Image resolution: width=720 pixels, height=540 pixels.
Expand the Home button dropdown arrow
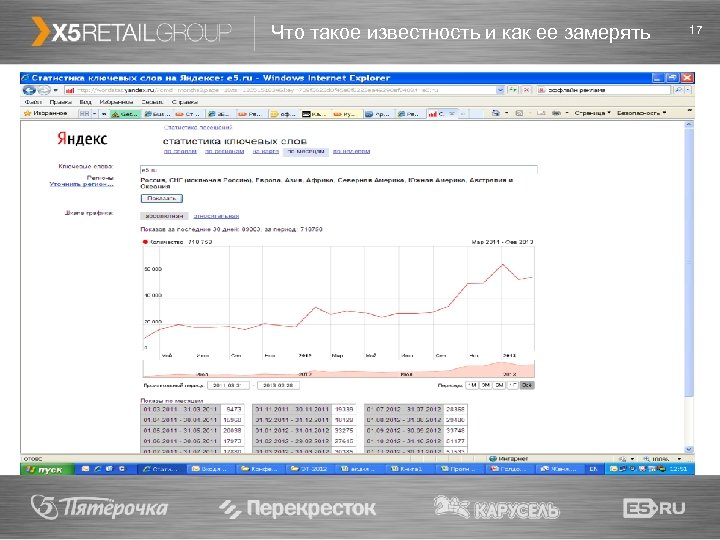506,113
